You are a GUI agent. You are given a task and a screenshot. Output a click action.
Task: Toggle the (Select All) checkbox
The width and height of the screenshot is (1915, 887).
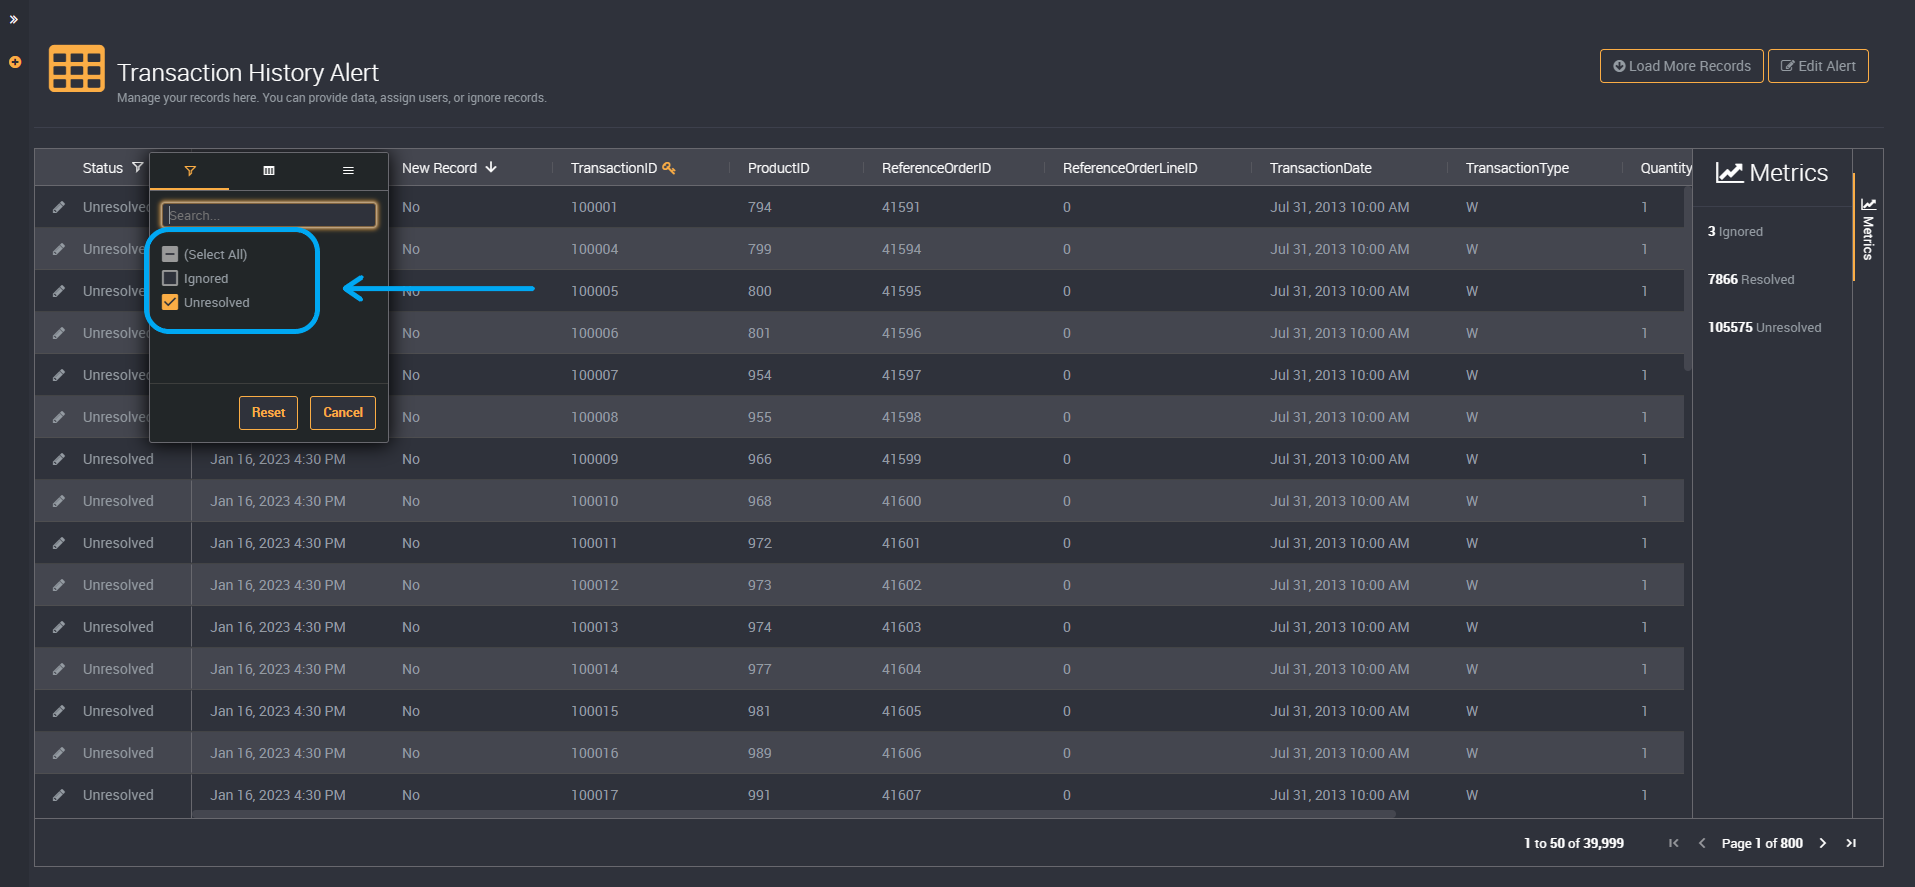point(170,254)
